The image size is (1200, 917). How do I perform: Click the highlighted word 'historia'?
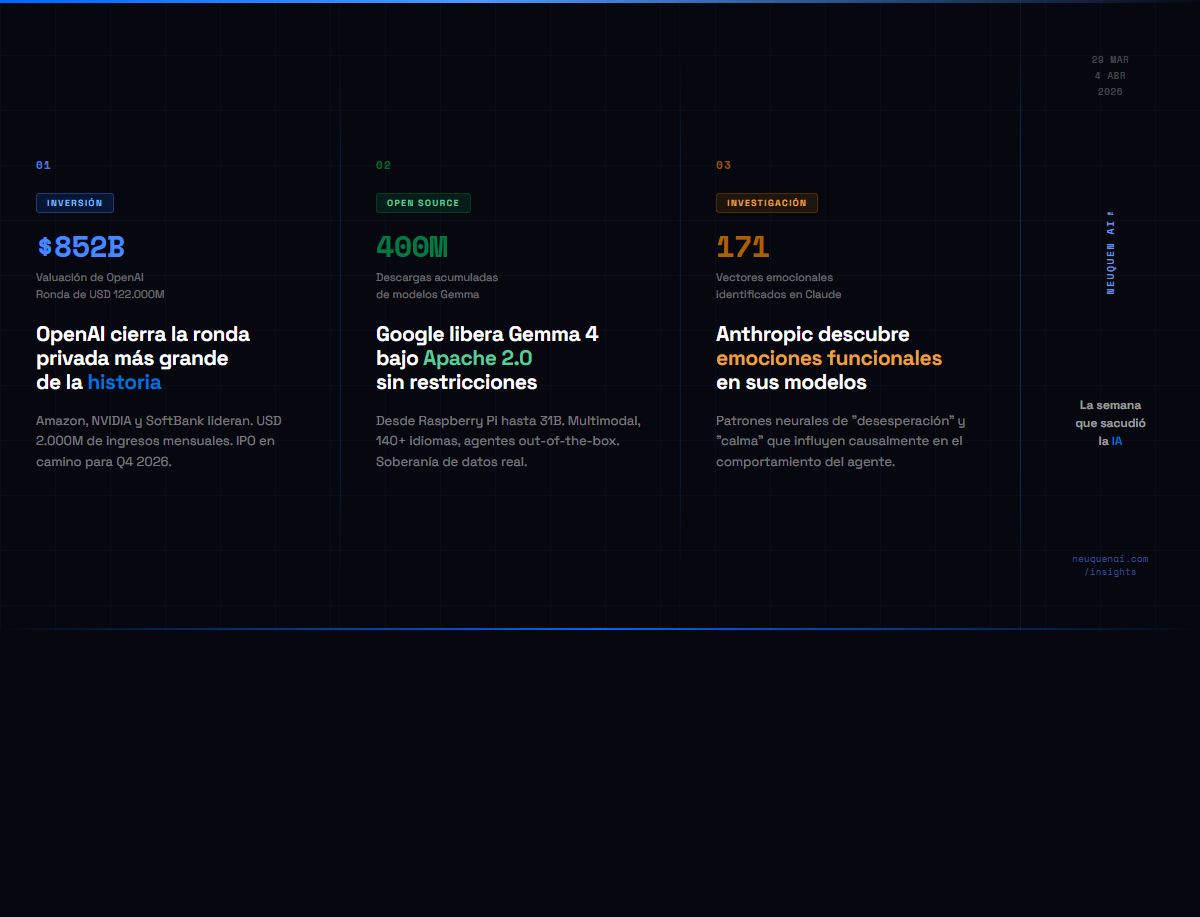pos(124,382)
